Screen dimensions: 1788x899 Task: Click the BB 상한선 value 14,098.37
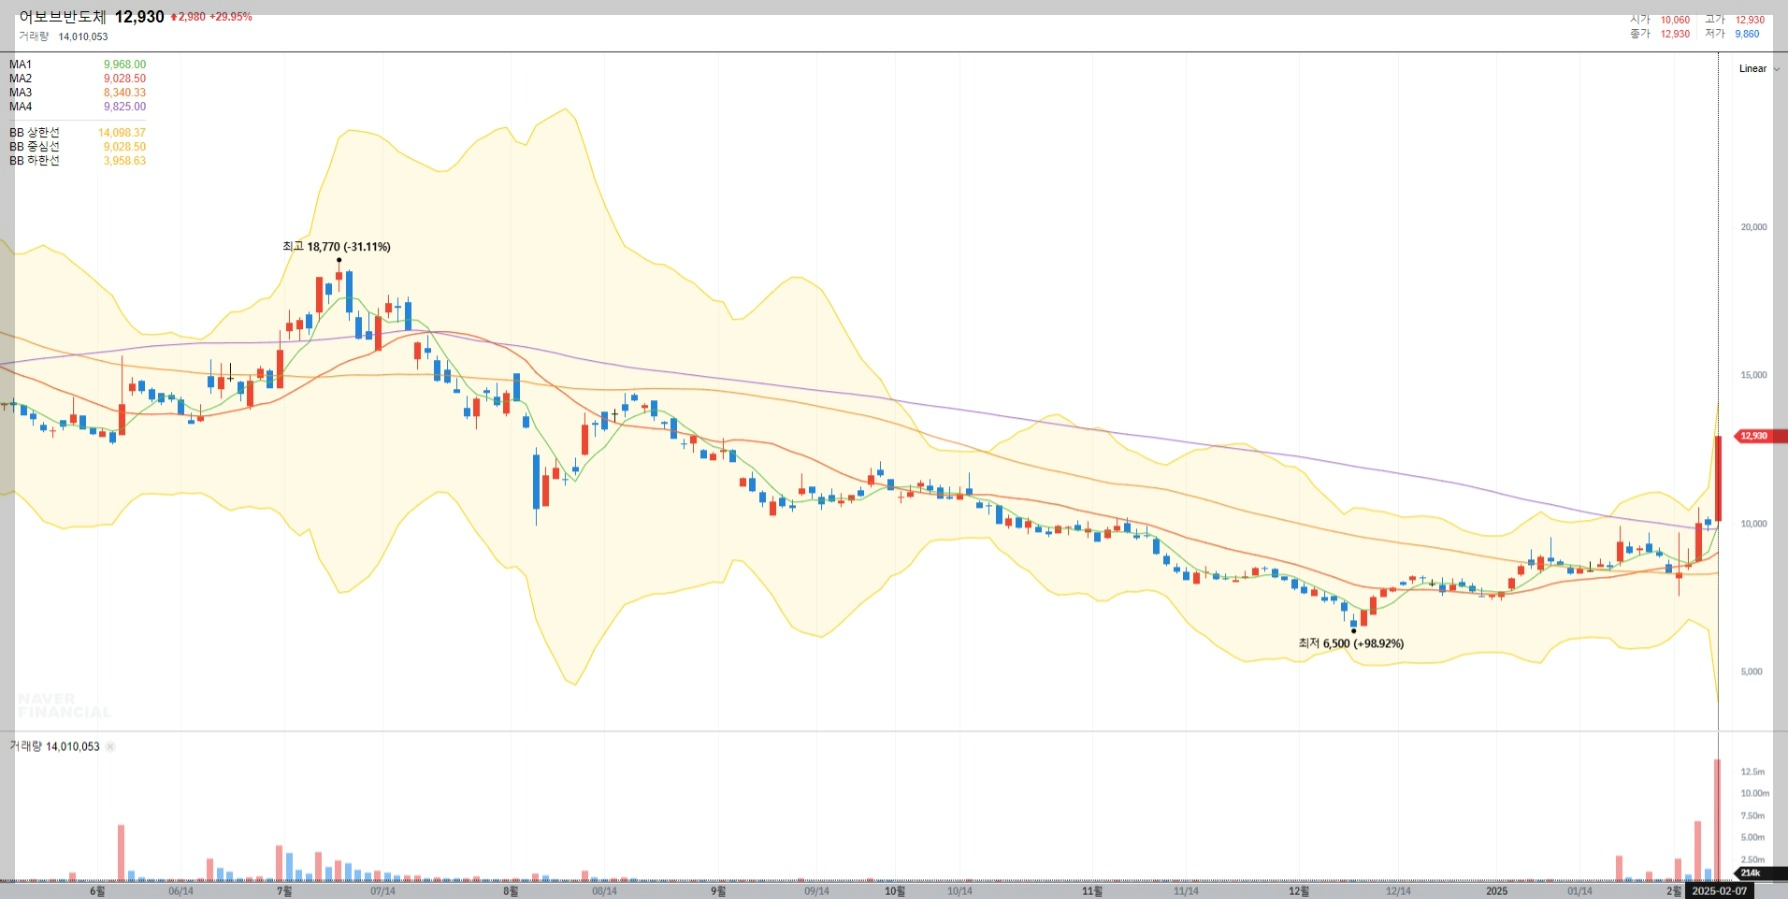[122, 133]
